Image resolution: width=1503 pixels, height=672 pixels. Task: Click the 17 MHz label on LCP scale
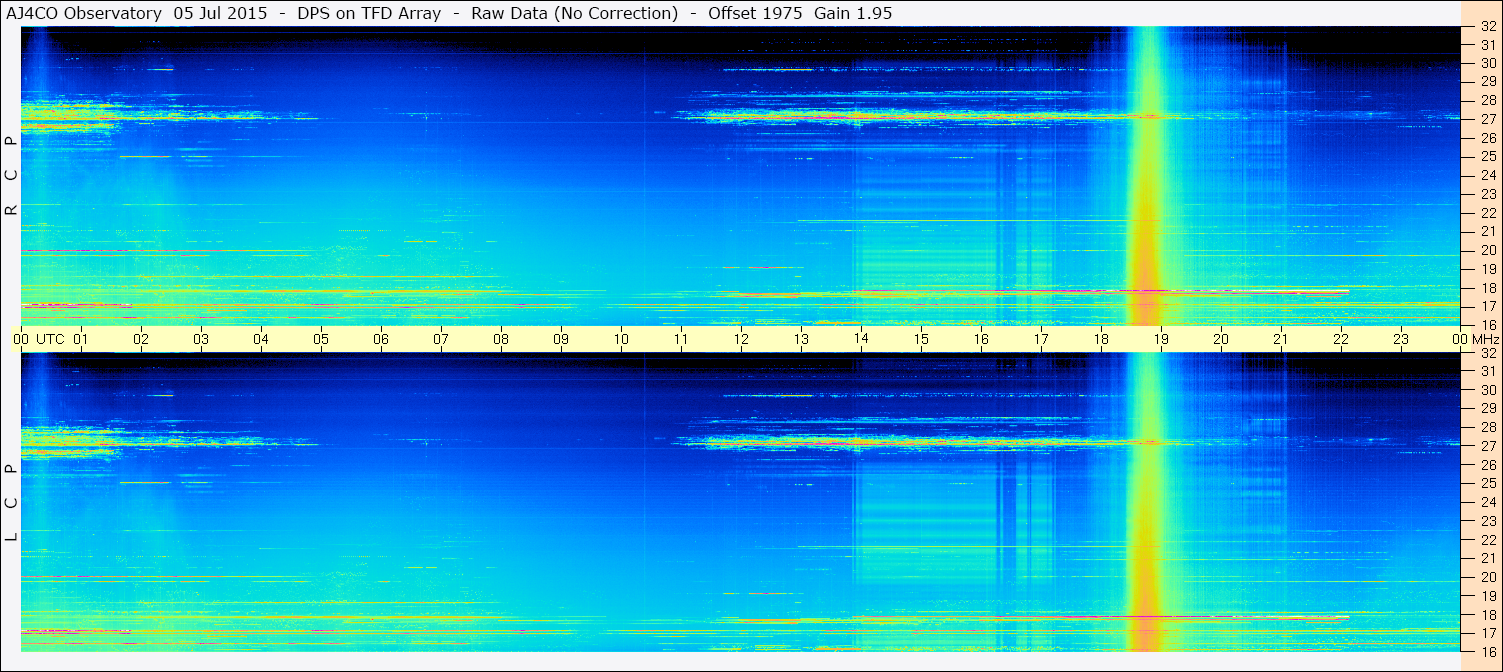point(1487,633)
